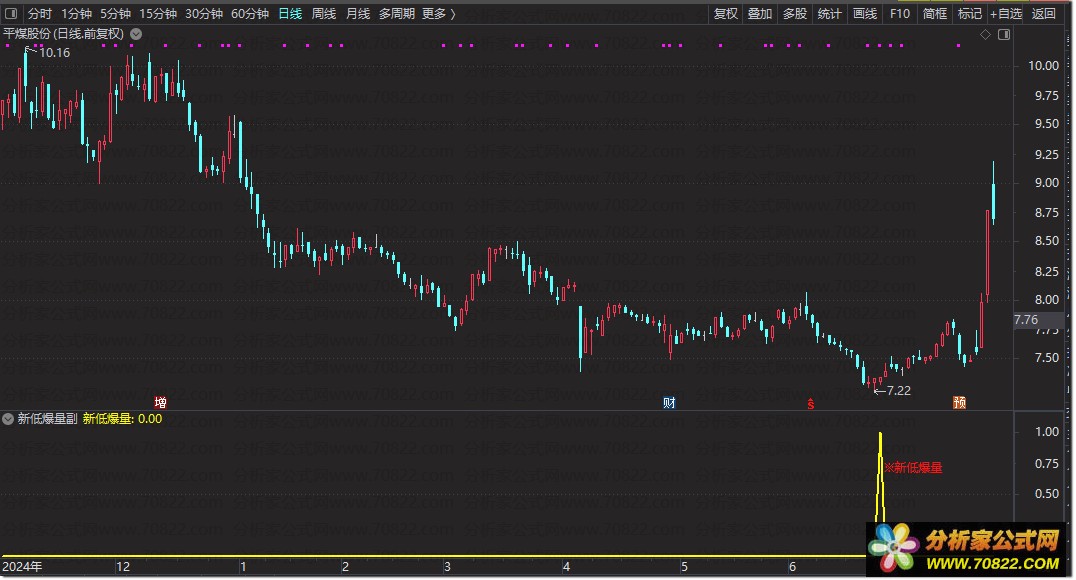The height and width of the screenshot is (580, 1076).
Task: Expand the 新低爆量副 indicator dropdown
Action: click(8, 419)
